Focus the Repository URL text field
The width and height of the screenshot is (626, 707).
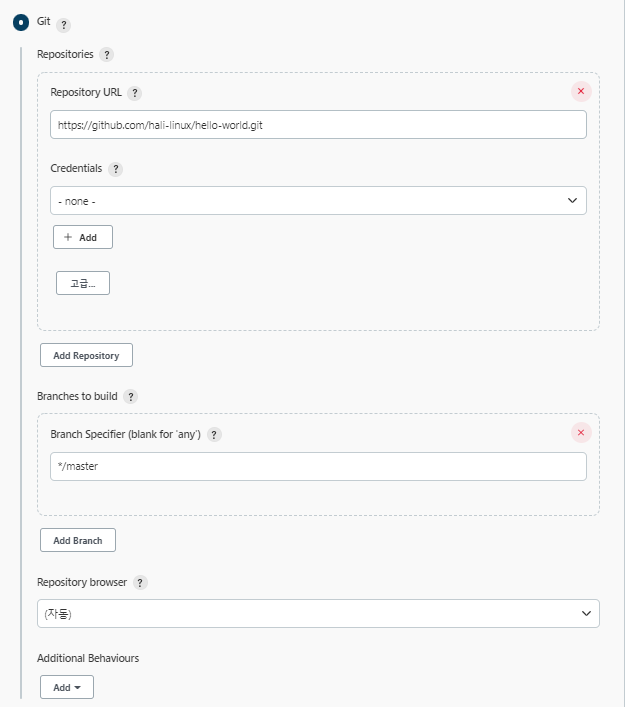coord(318,125)
